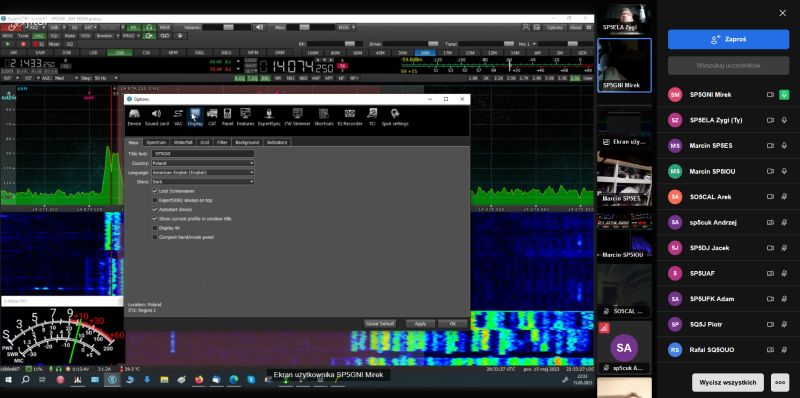The image size is (800, 398).
Task: Click Wycisz wszystkich button
Action: point(728,382)
